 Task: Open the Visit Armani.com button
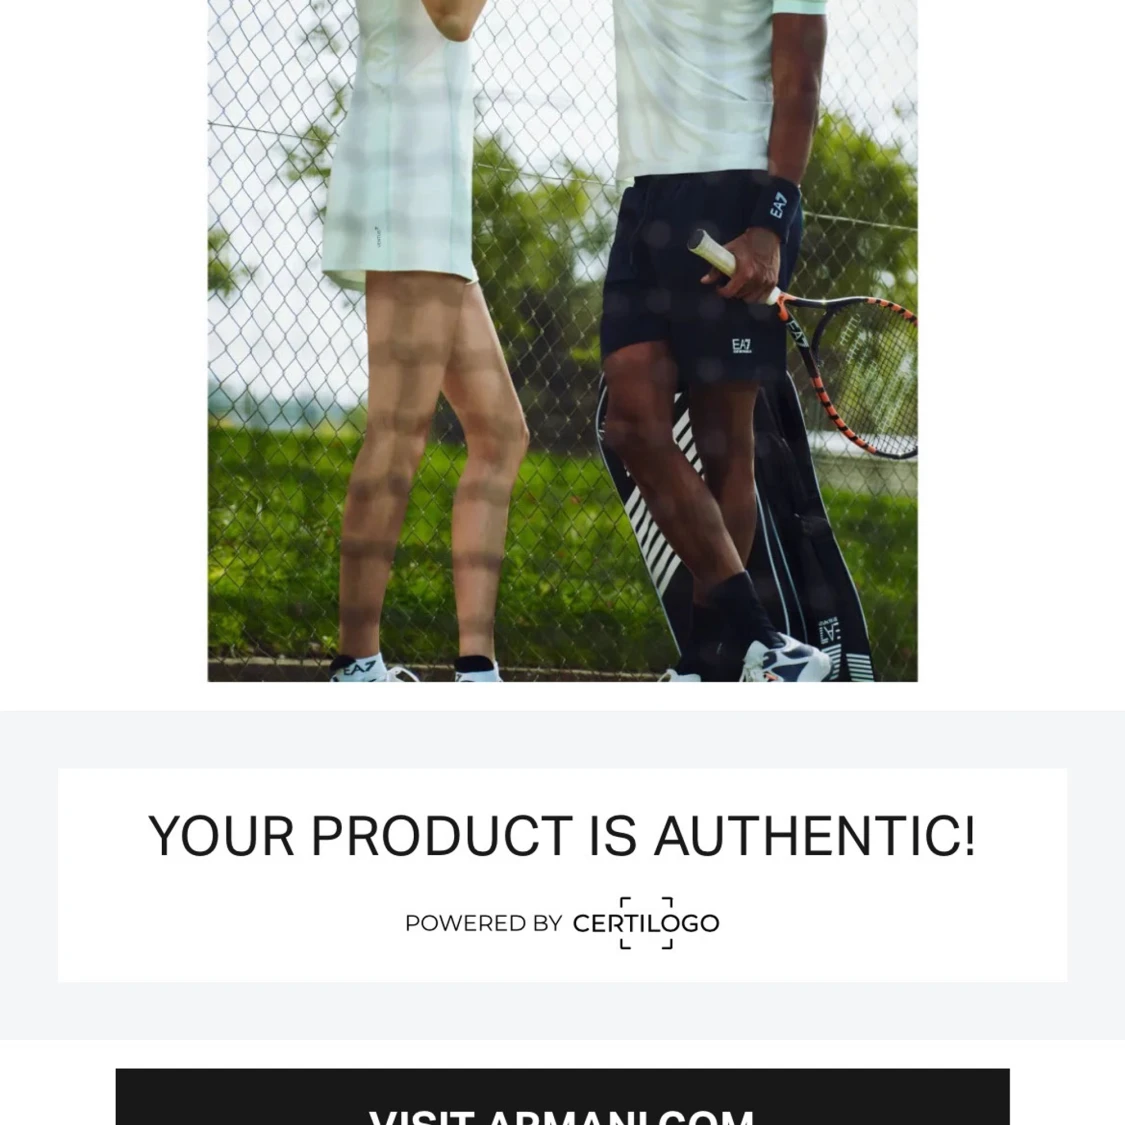562,1096
